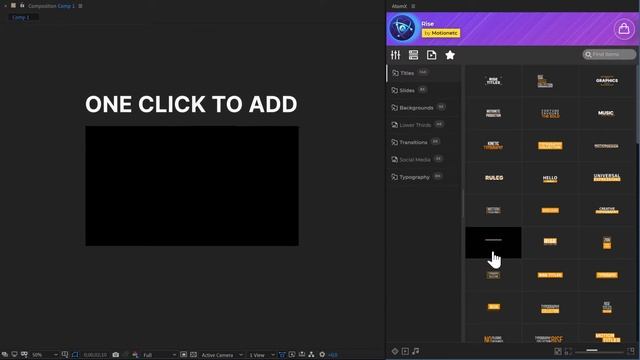Toggle the mask and shape path visibility
640x360 pixels.
(75, 355)
